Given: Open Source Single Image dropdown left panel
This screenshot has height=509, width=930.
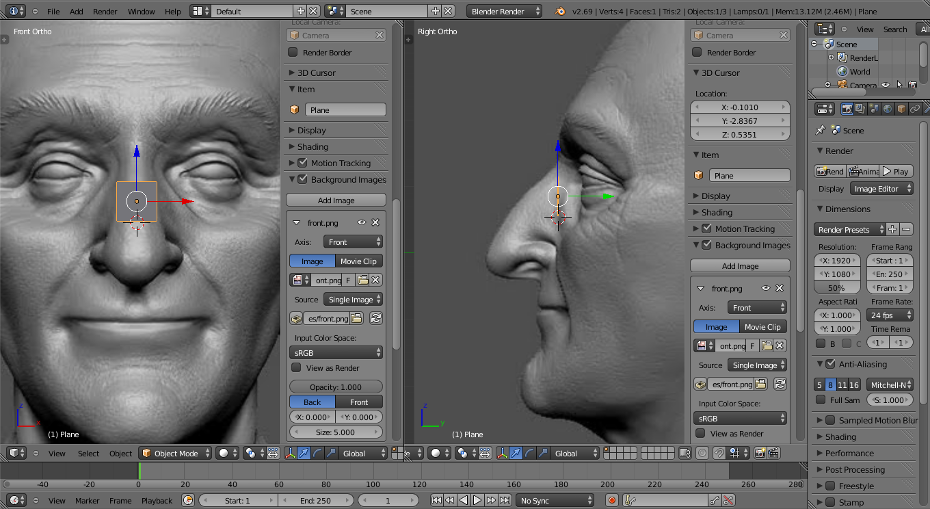Looking at the screenshot, I should (x=353, y=300).
